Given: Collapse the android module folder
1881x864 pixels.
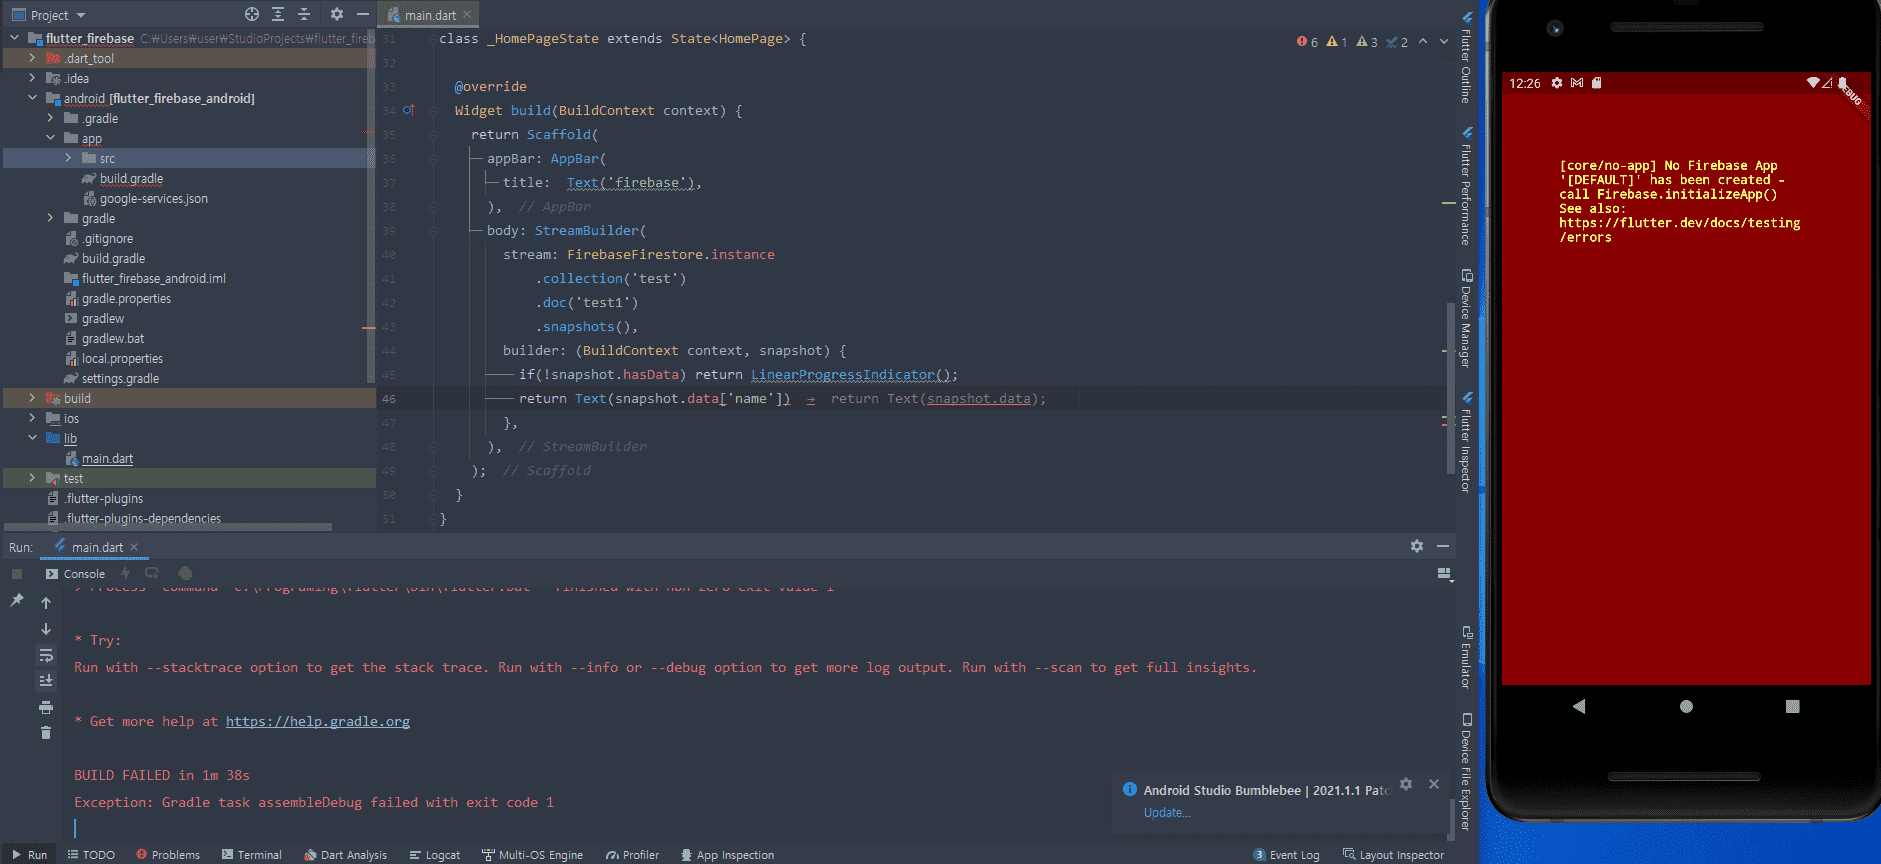Looking at the screenshot, I should [x=32, y=98].
